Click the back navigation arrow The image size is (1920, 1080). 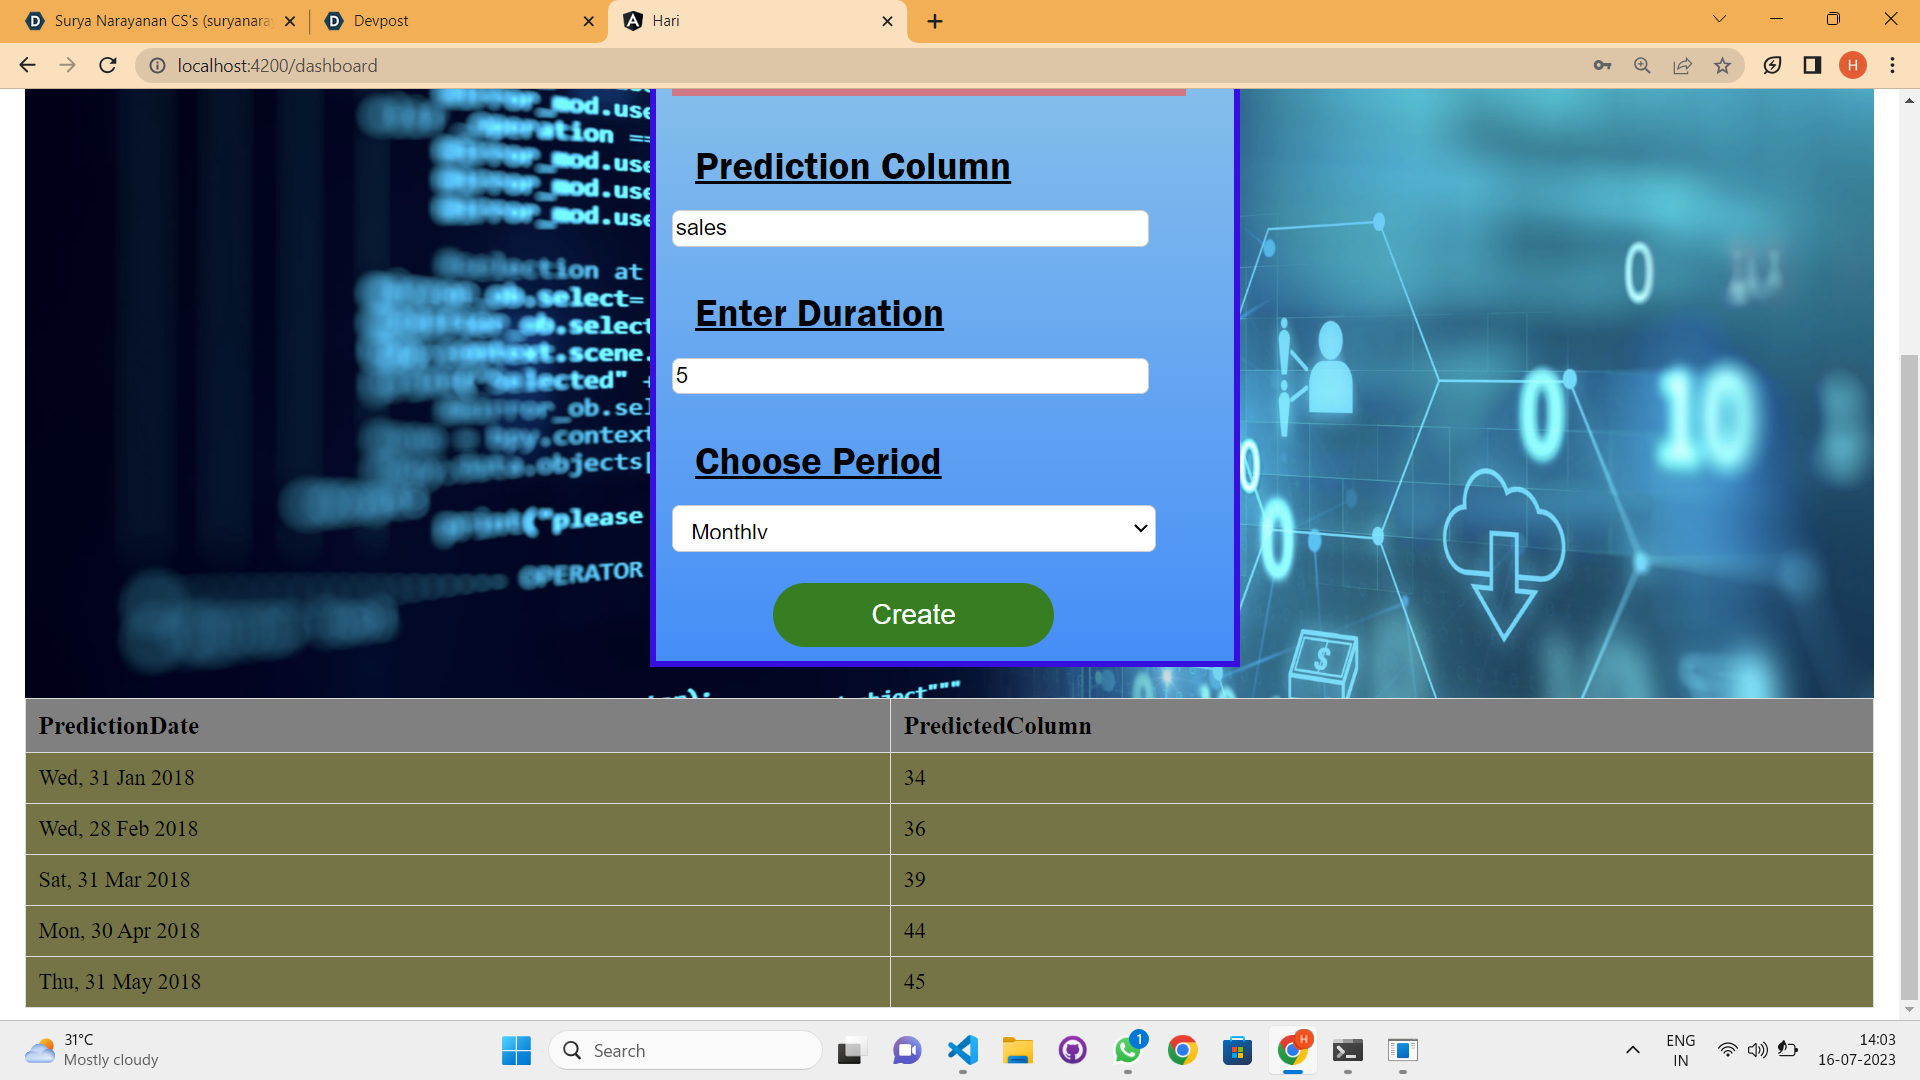click(x=27, y=65)
